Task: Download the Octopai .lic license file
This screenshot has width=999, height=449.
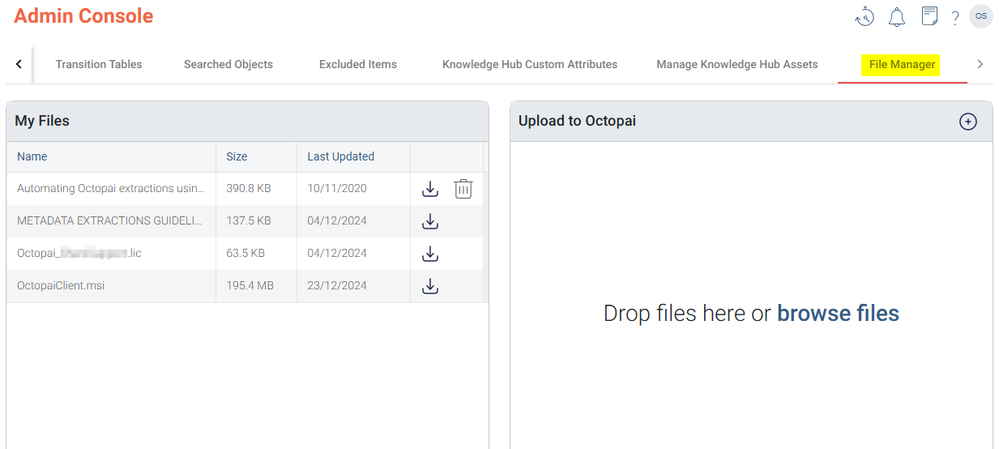Action: [431, 254]
